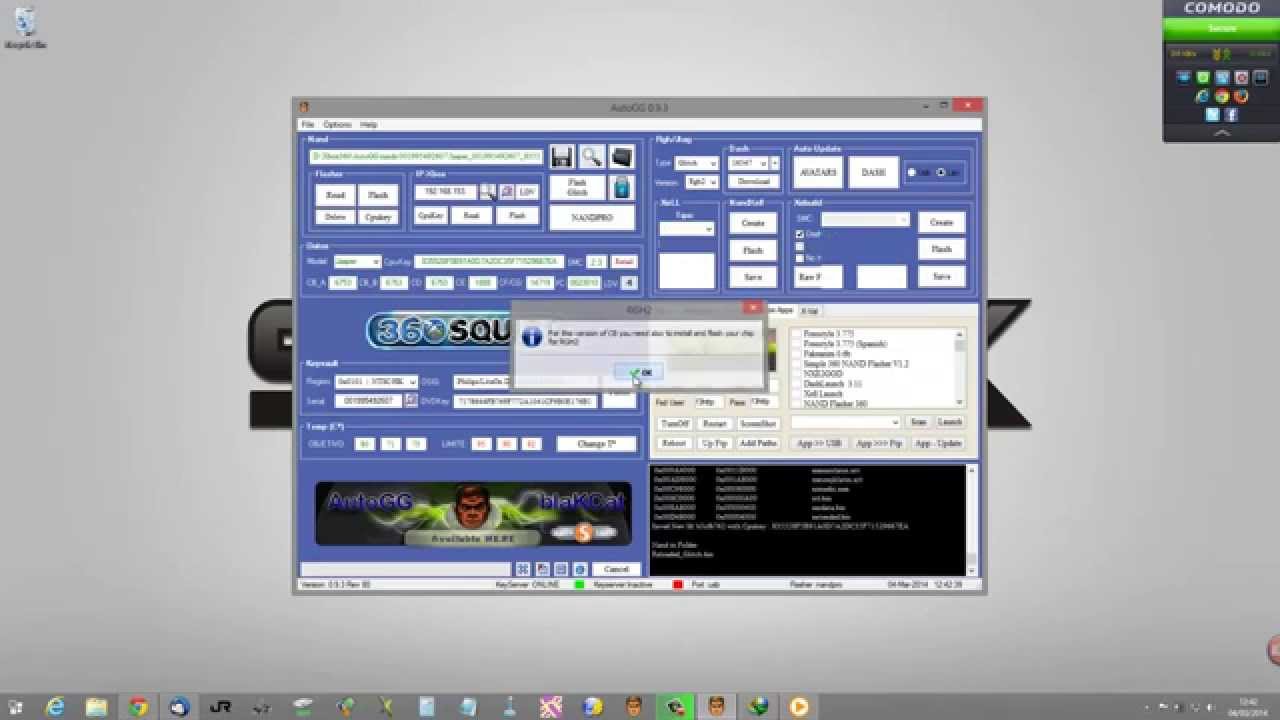
Task: Click the blue globe icon beside Cancel button
Action: tap(579, 569)
